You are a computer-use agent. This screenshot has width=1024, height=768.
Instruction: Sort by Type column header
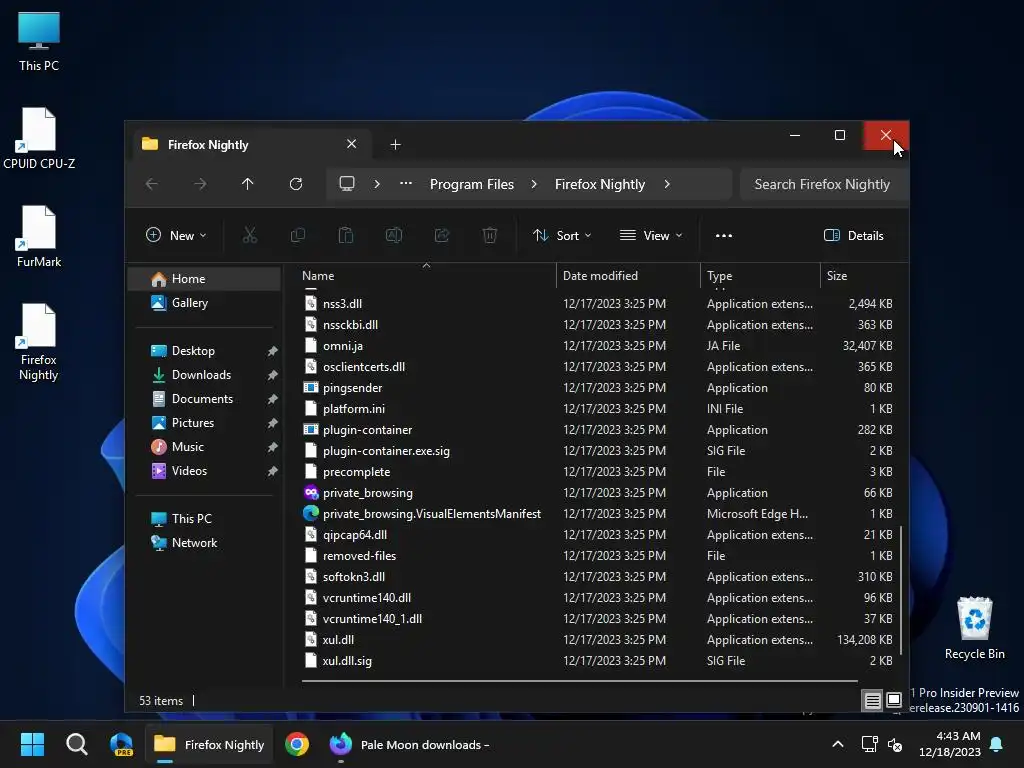pyautogui.click(x=760, y=276)
